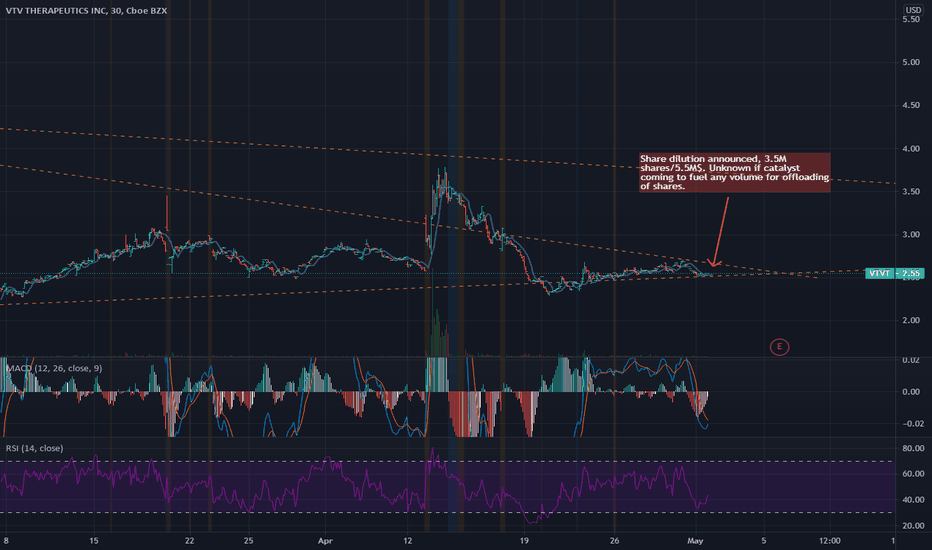Screen dimensions: 932x550
Task: Click the '25' date label on time axis
Action: tap(248, 541)
